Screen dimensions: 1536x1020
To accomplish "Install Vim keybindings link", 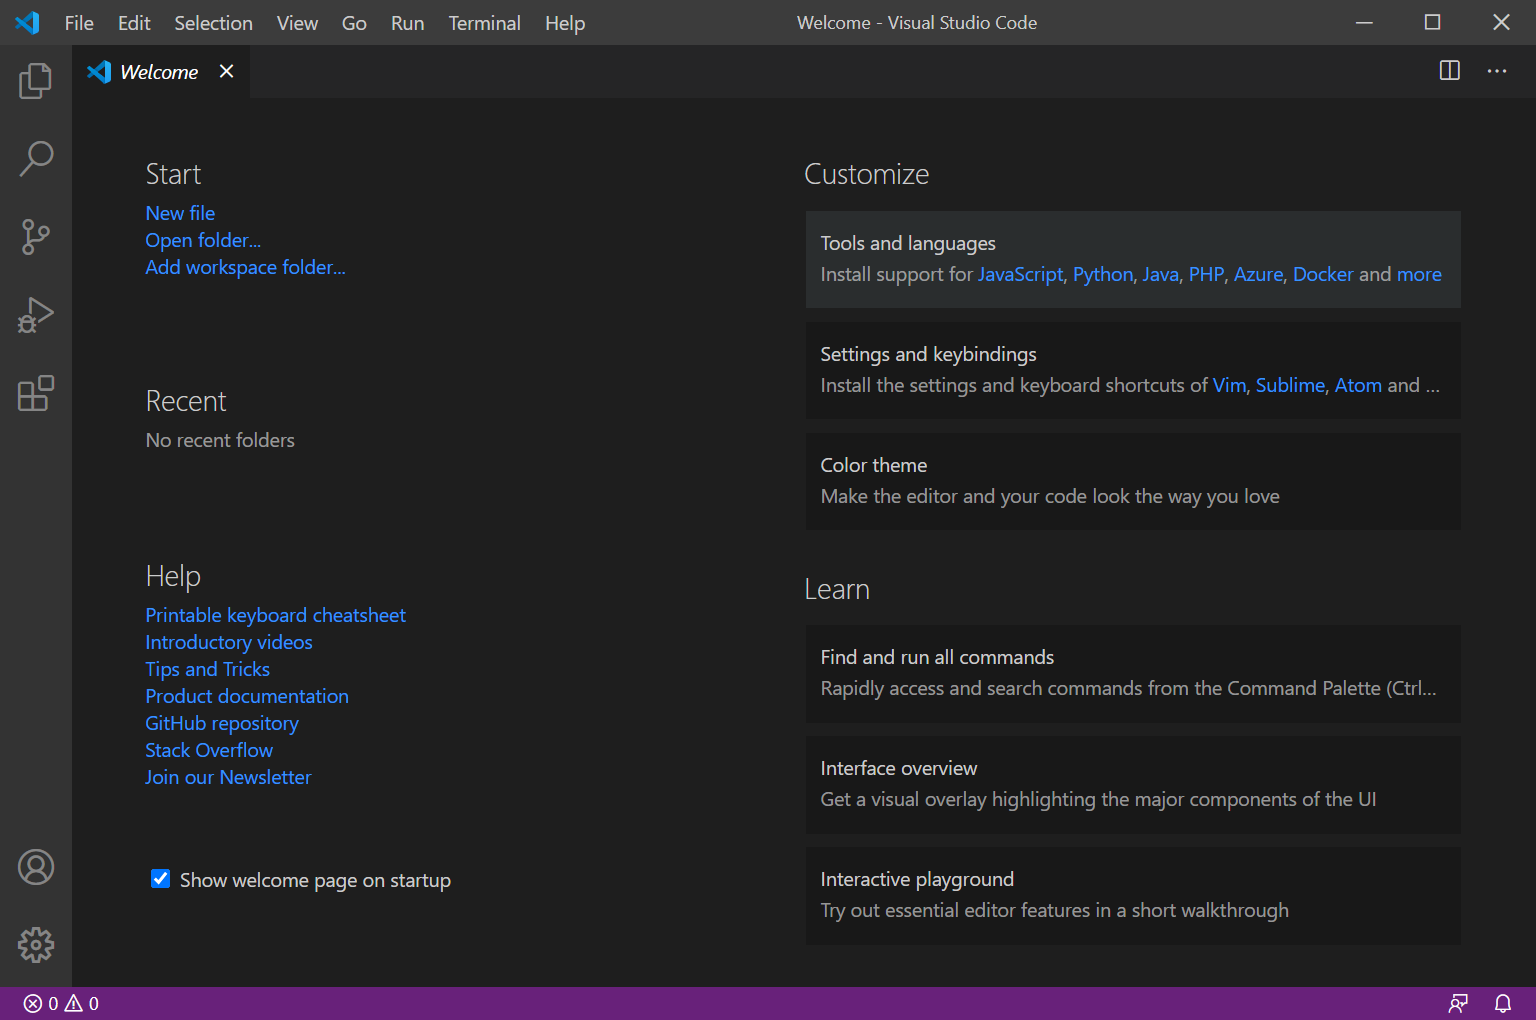I will pyautogui.click(x=1229, y=385).
